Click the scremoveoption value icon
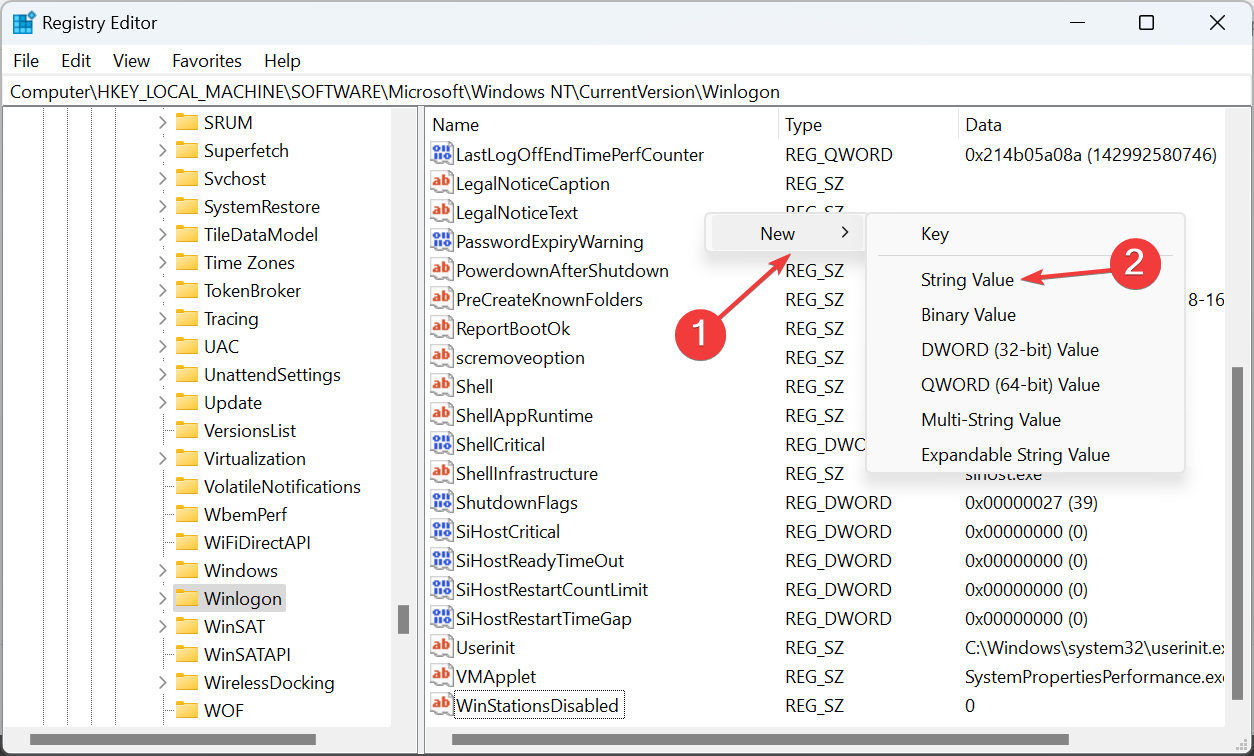 [x=441, y=357]
